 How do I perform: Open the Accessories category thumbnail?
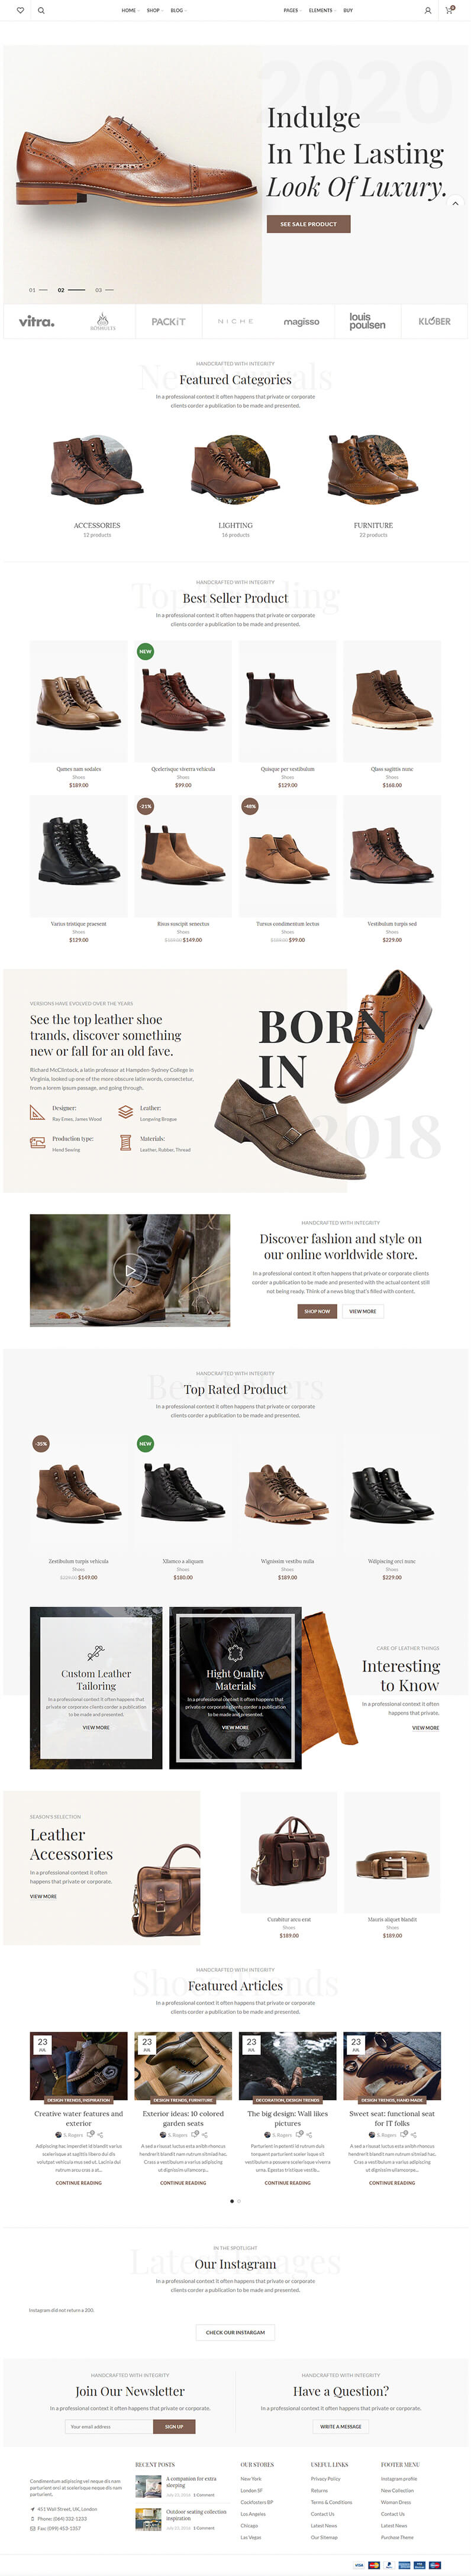97,470
